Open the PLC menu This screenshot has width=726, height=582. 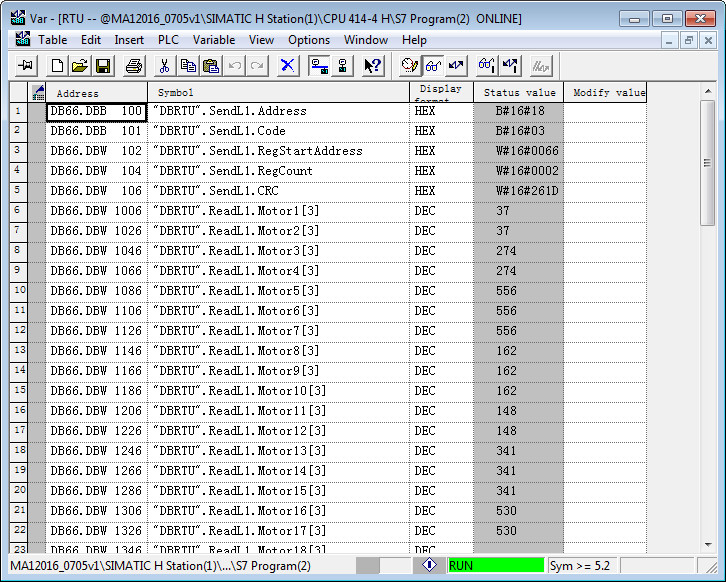(169, 40)
